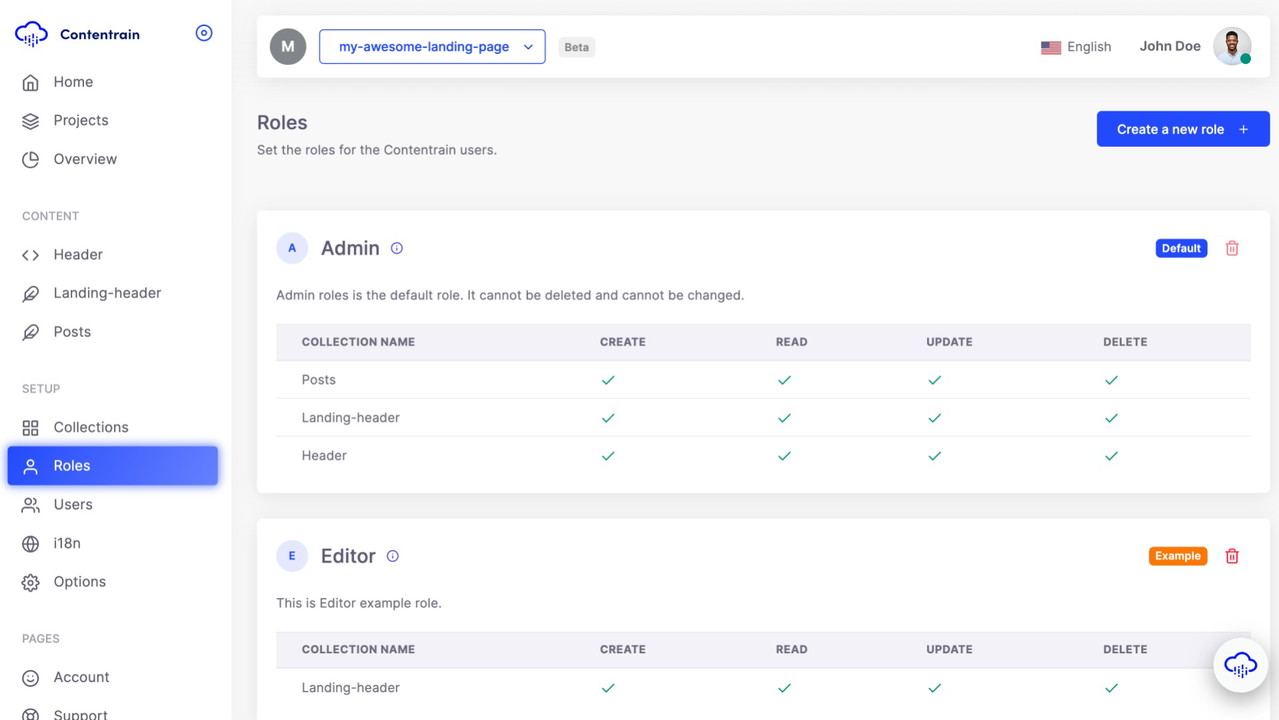Image resolution: width=1279 pixels, height=720 pixels.
Task: Click the info icon beside Editor
Action: pyautogui.click(x=393, y=556)
